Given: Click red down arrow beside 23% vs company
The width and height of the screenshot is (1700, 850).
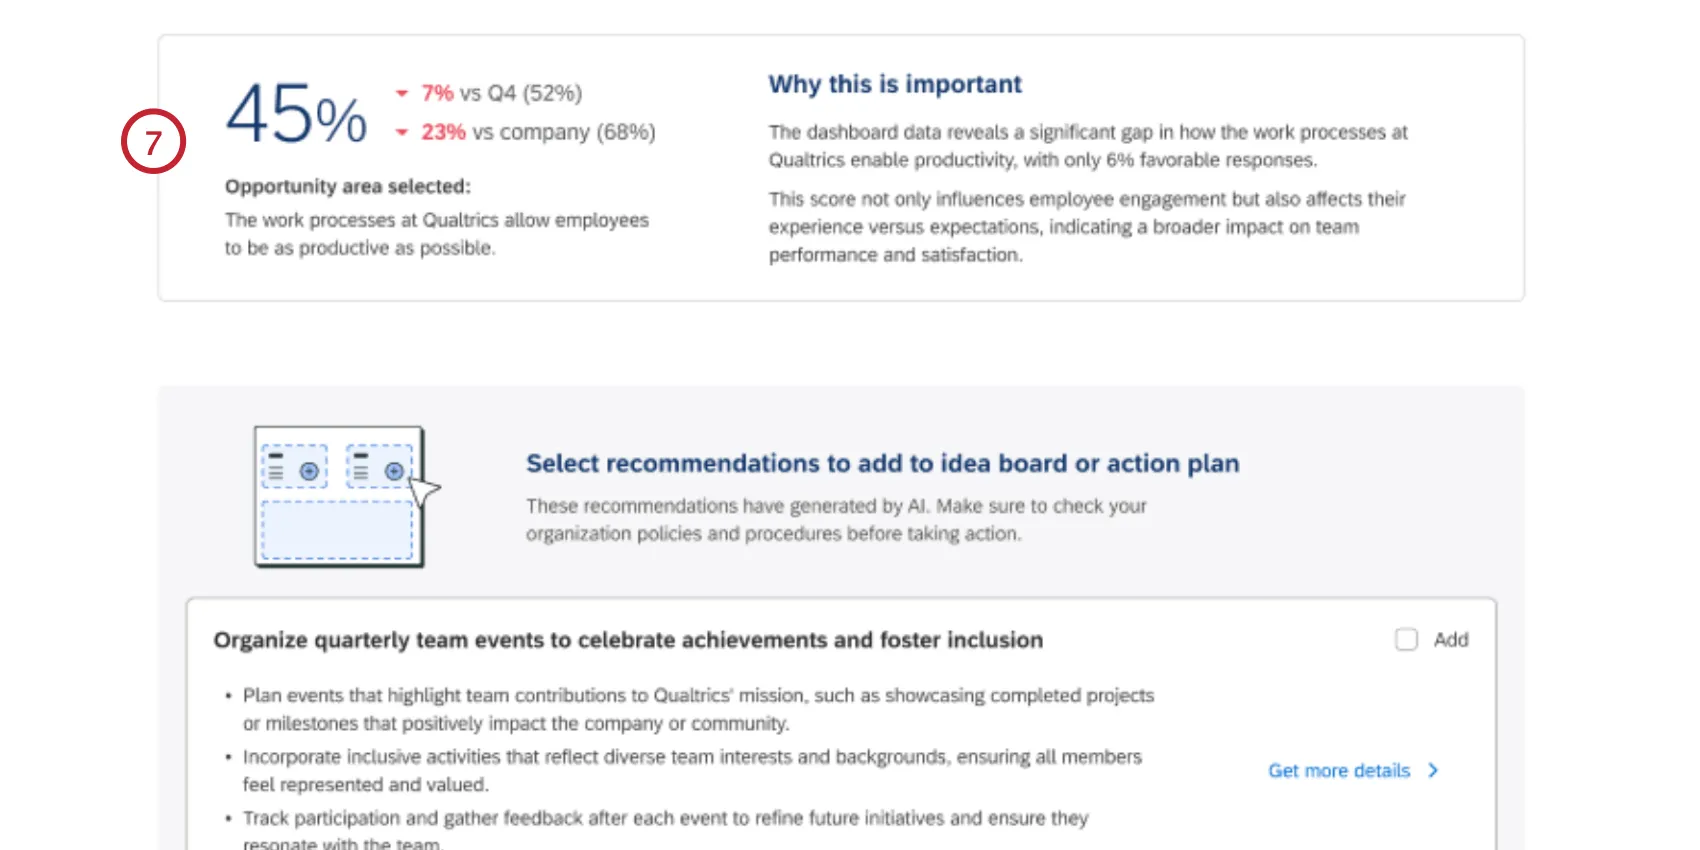Looking at the screenshot, I should [402, 132].
